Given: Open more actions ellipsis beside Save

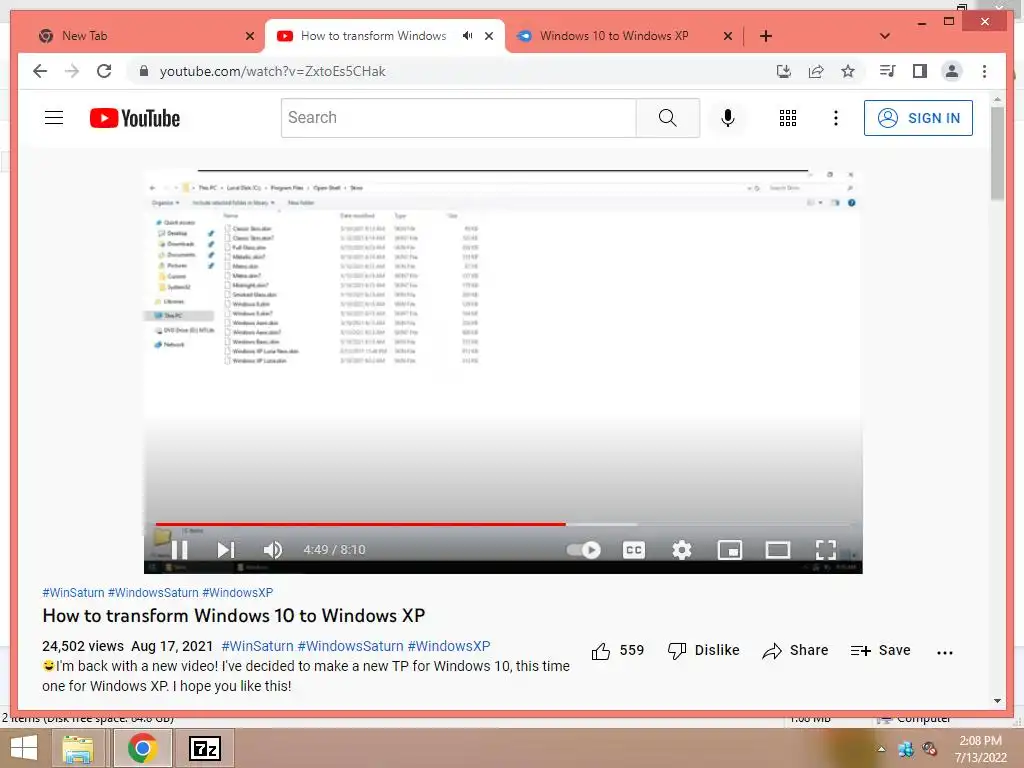Looking at the screenshot, I should (944, 652).
